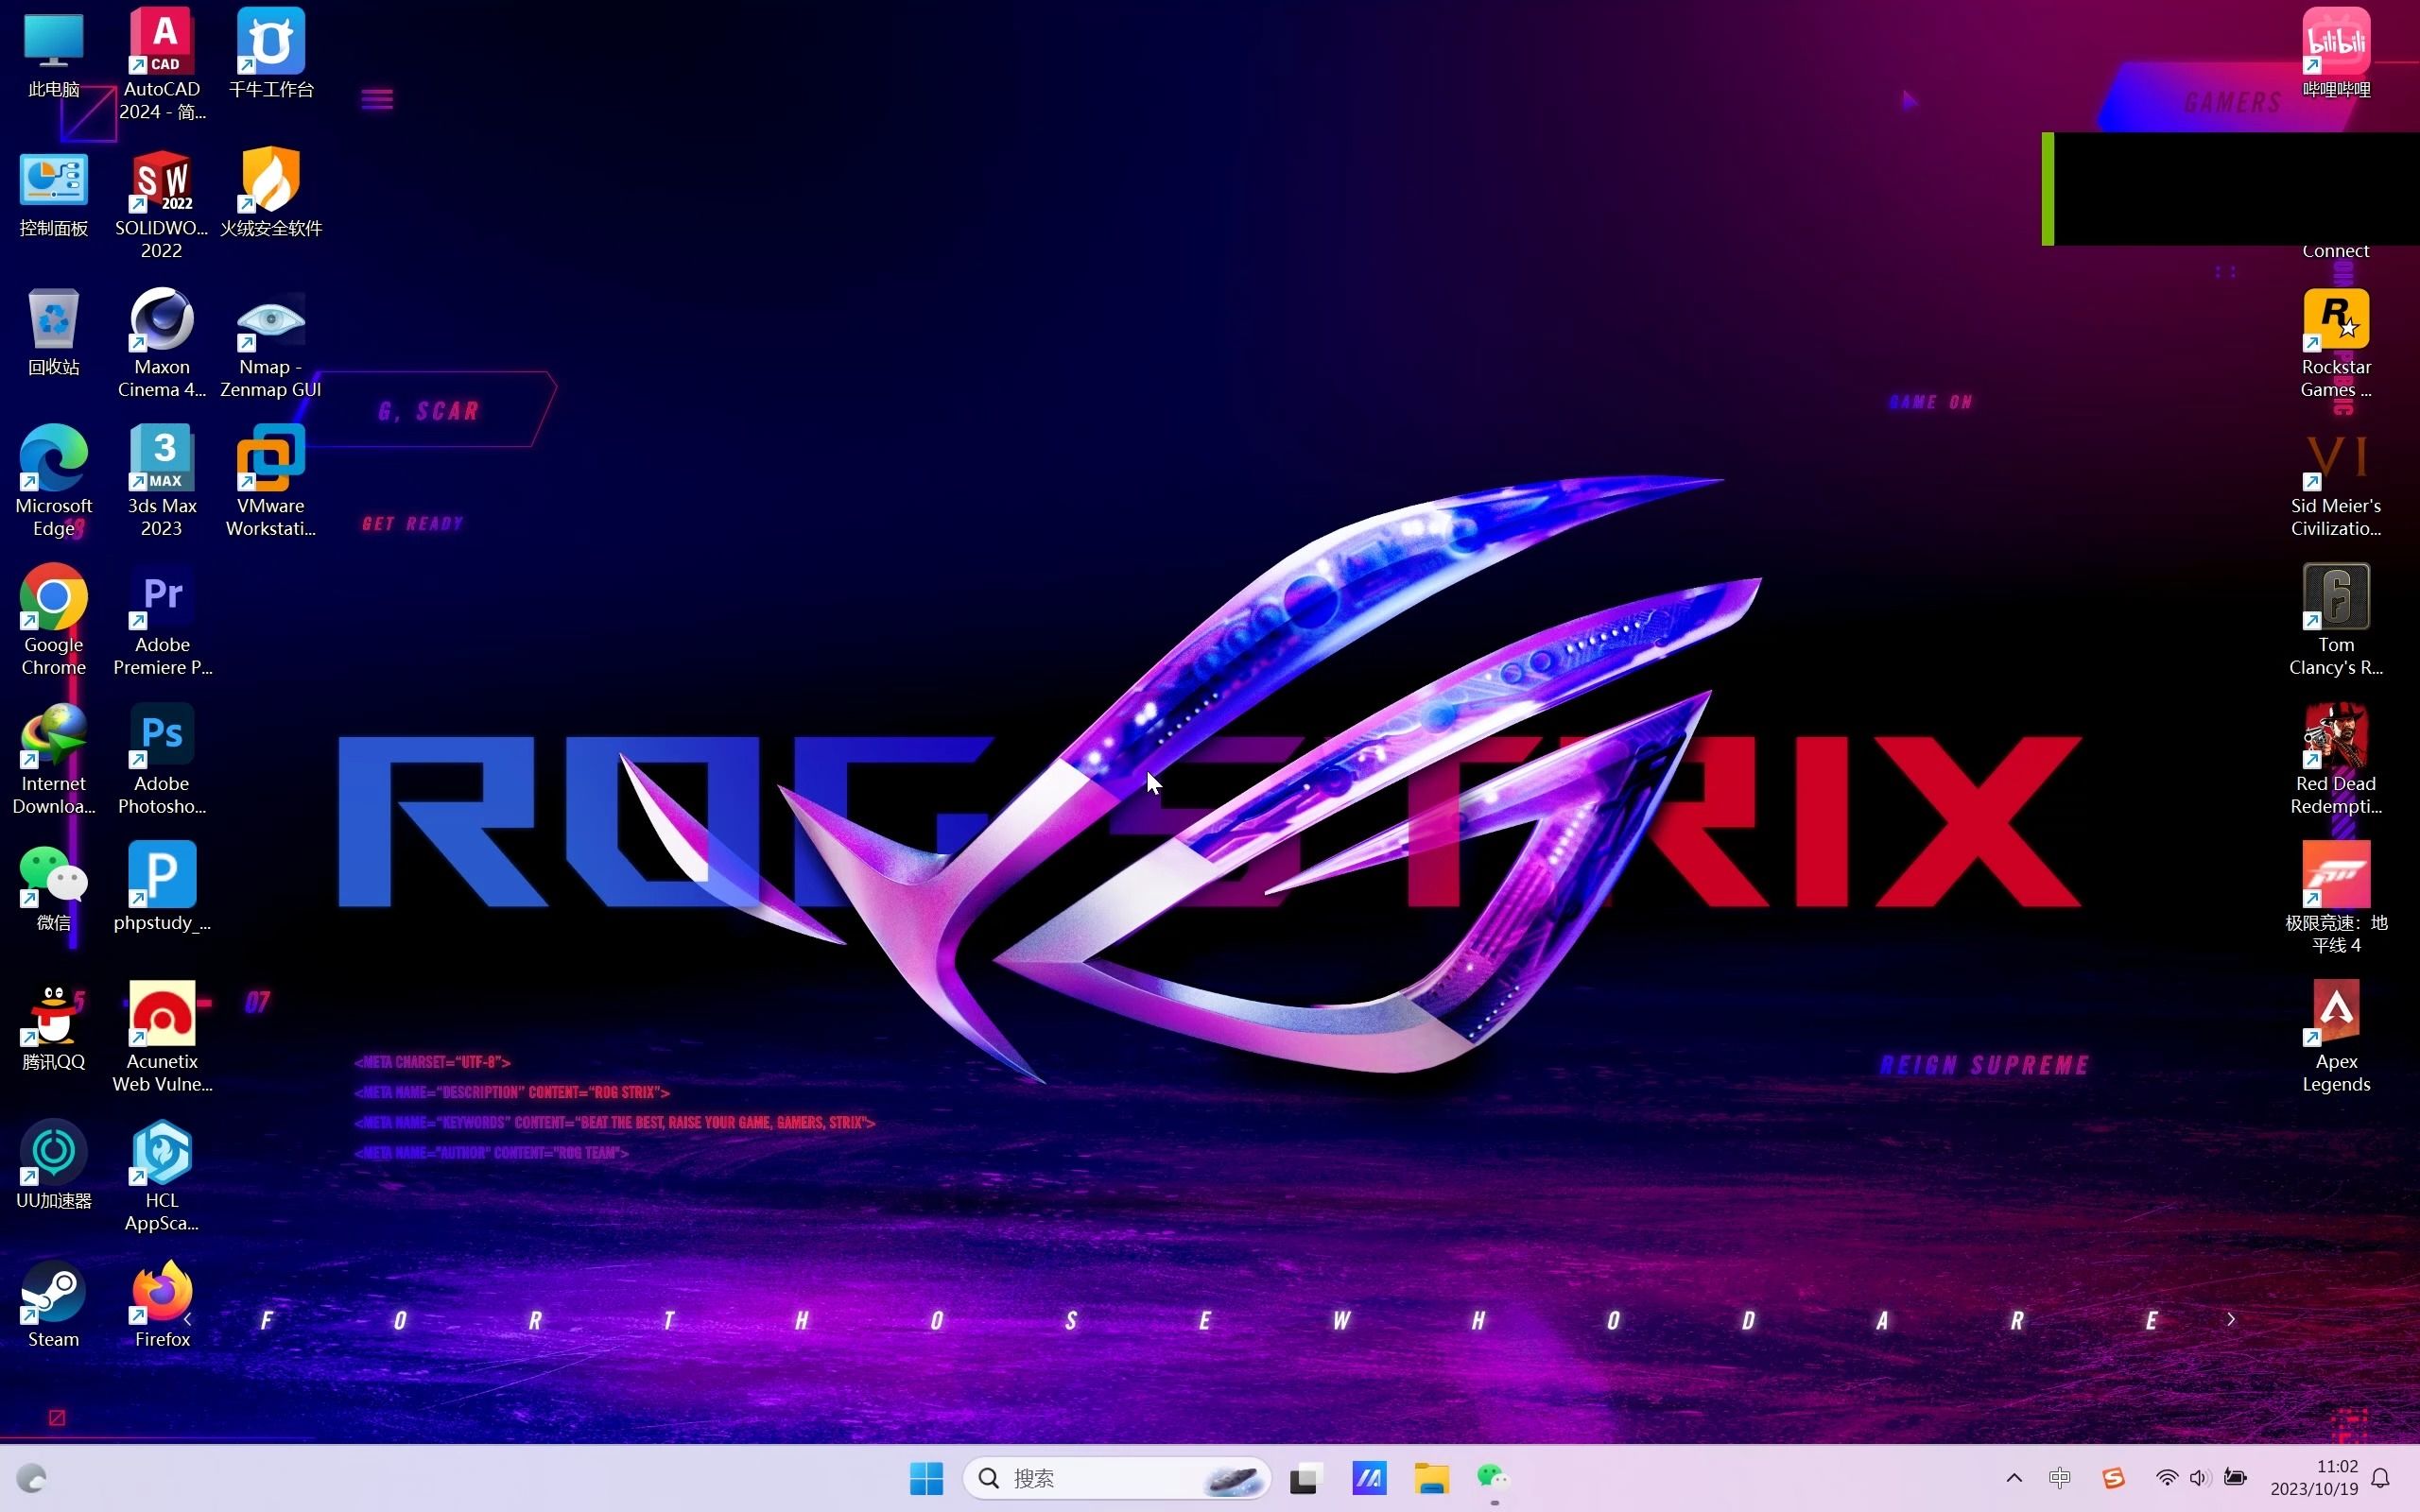The image size is (2420, 1512).
Task: Open the MyASUS taskbar app
Action: (x=1369, y=1478)
